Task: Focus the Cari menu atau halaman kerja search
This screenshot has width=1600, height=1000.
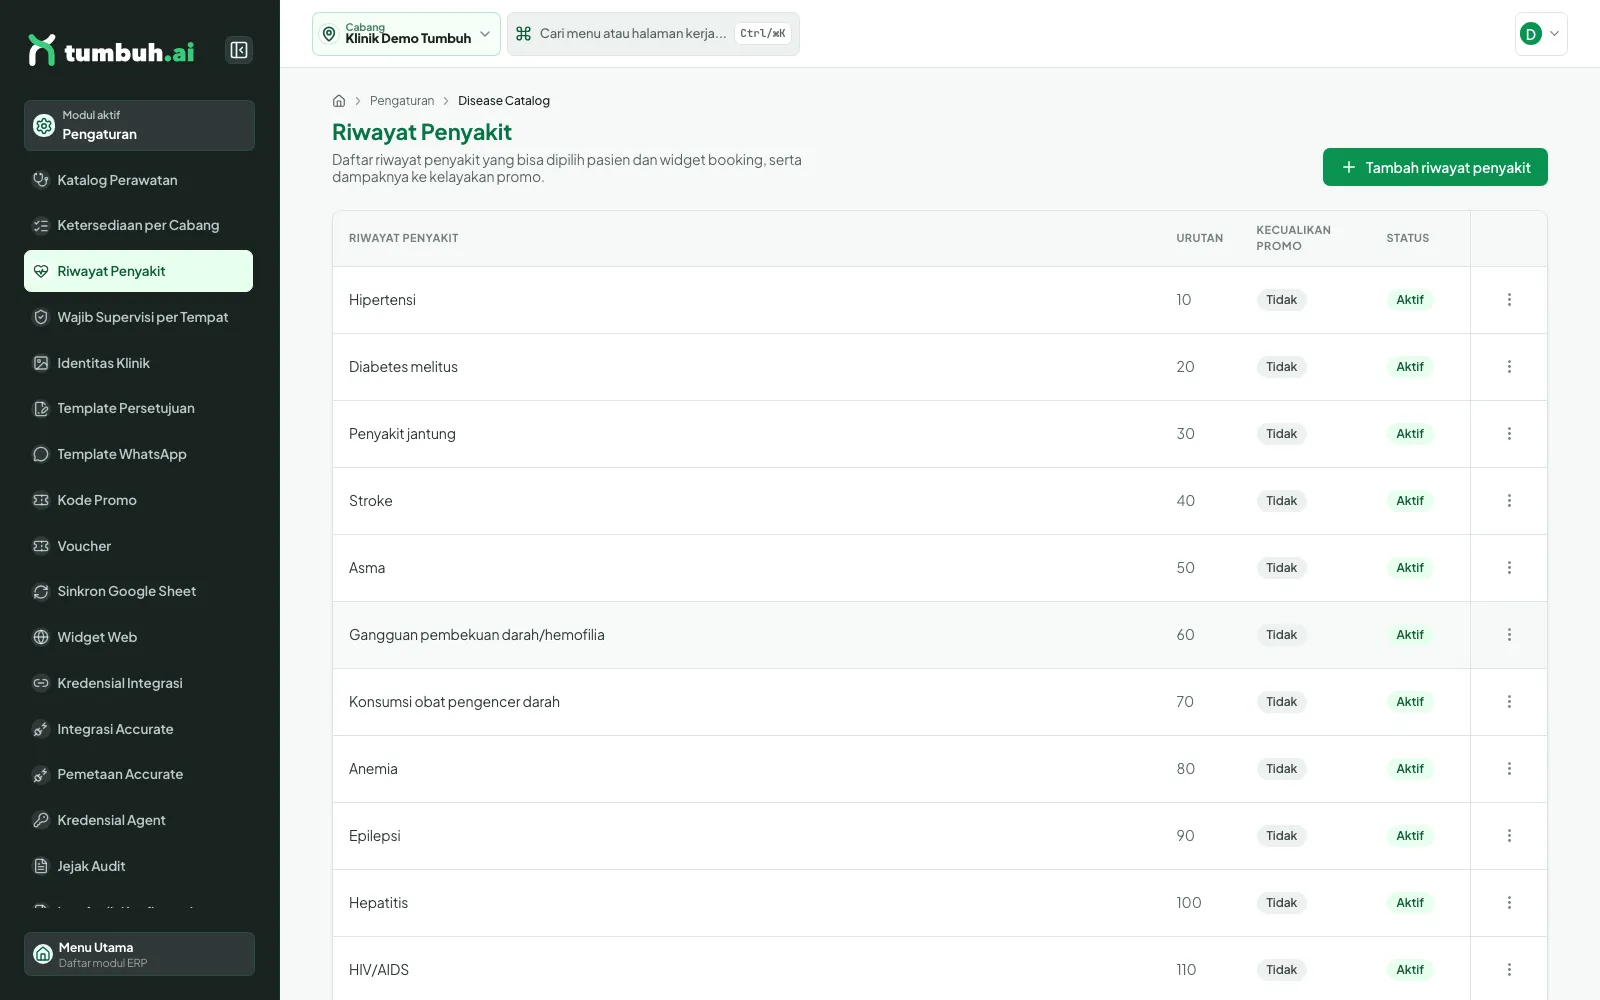Action: [653, 34]
